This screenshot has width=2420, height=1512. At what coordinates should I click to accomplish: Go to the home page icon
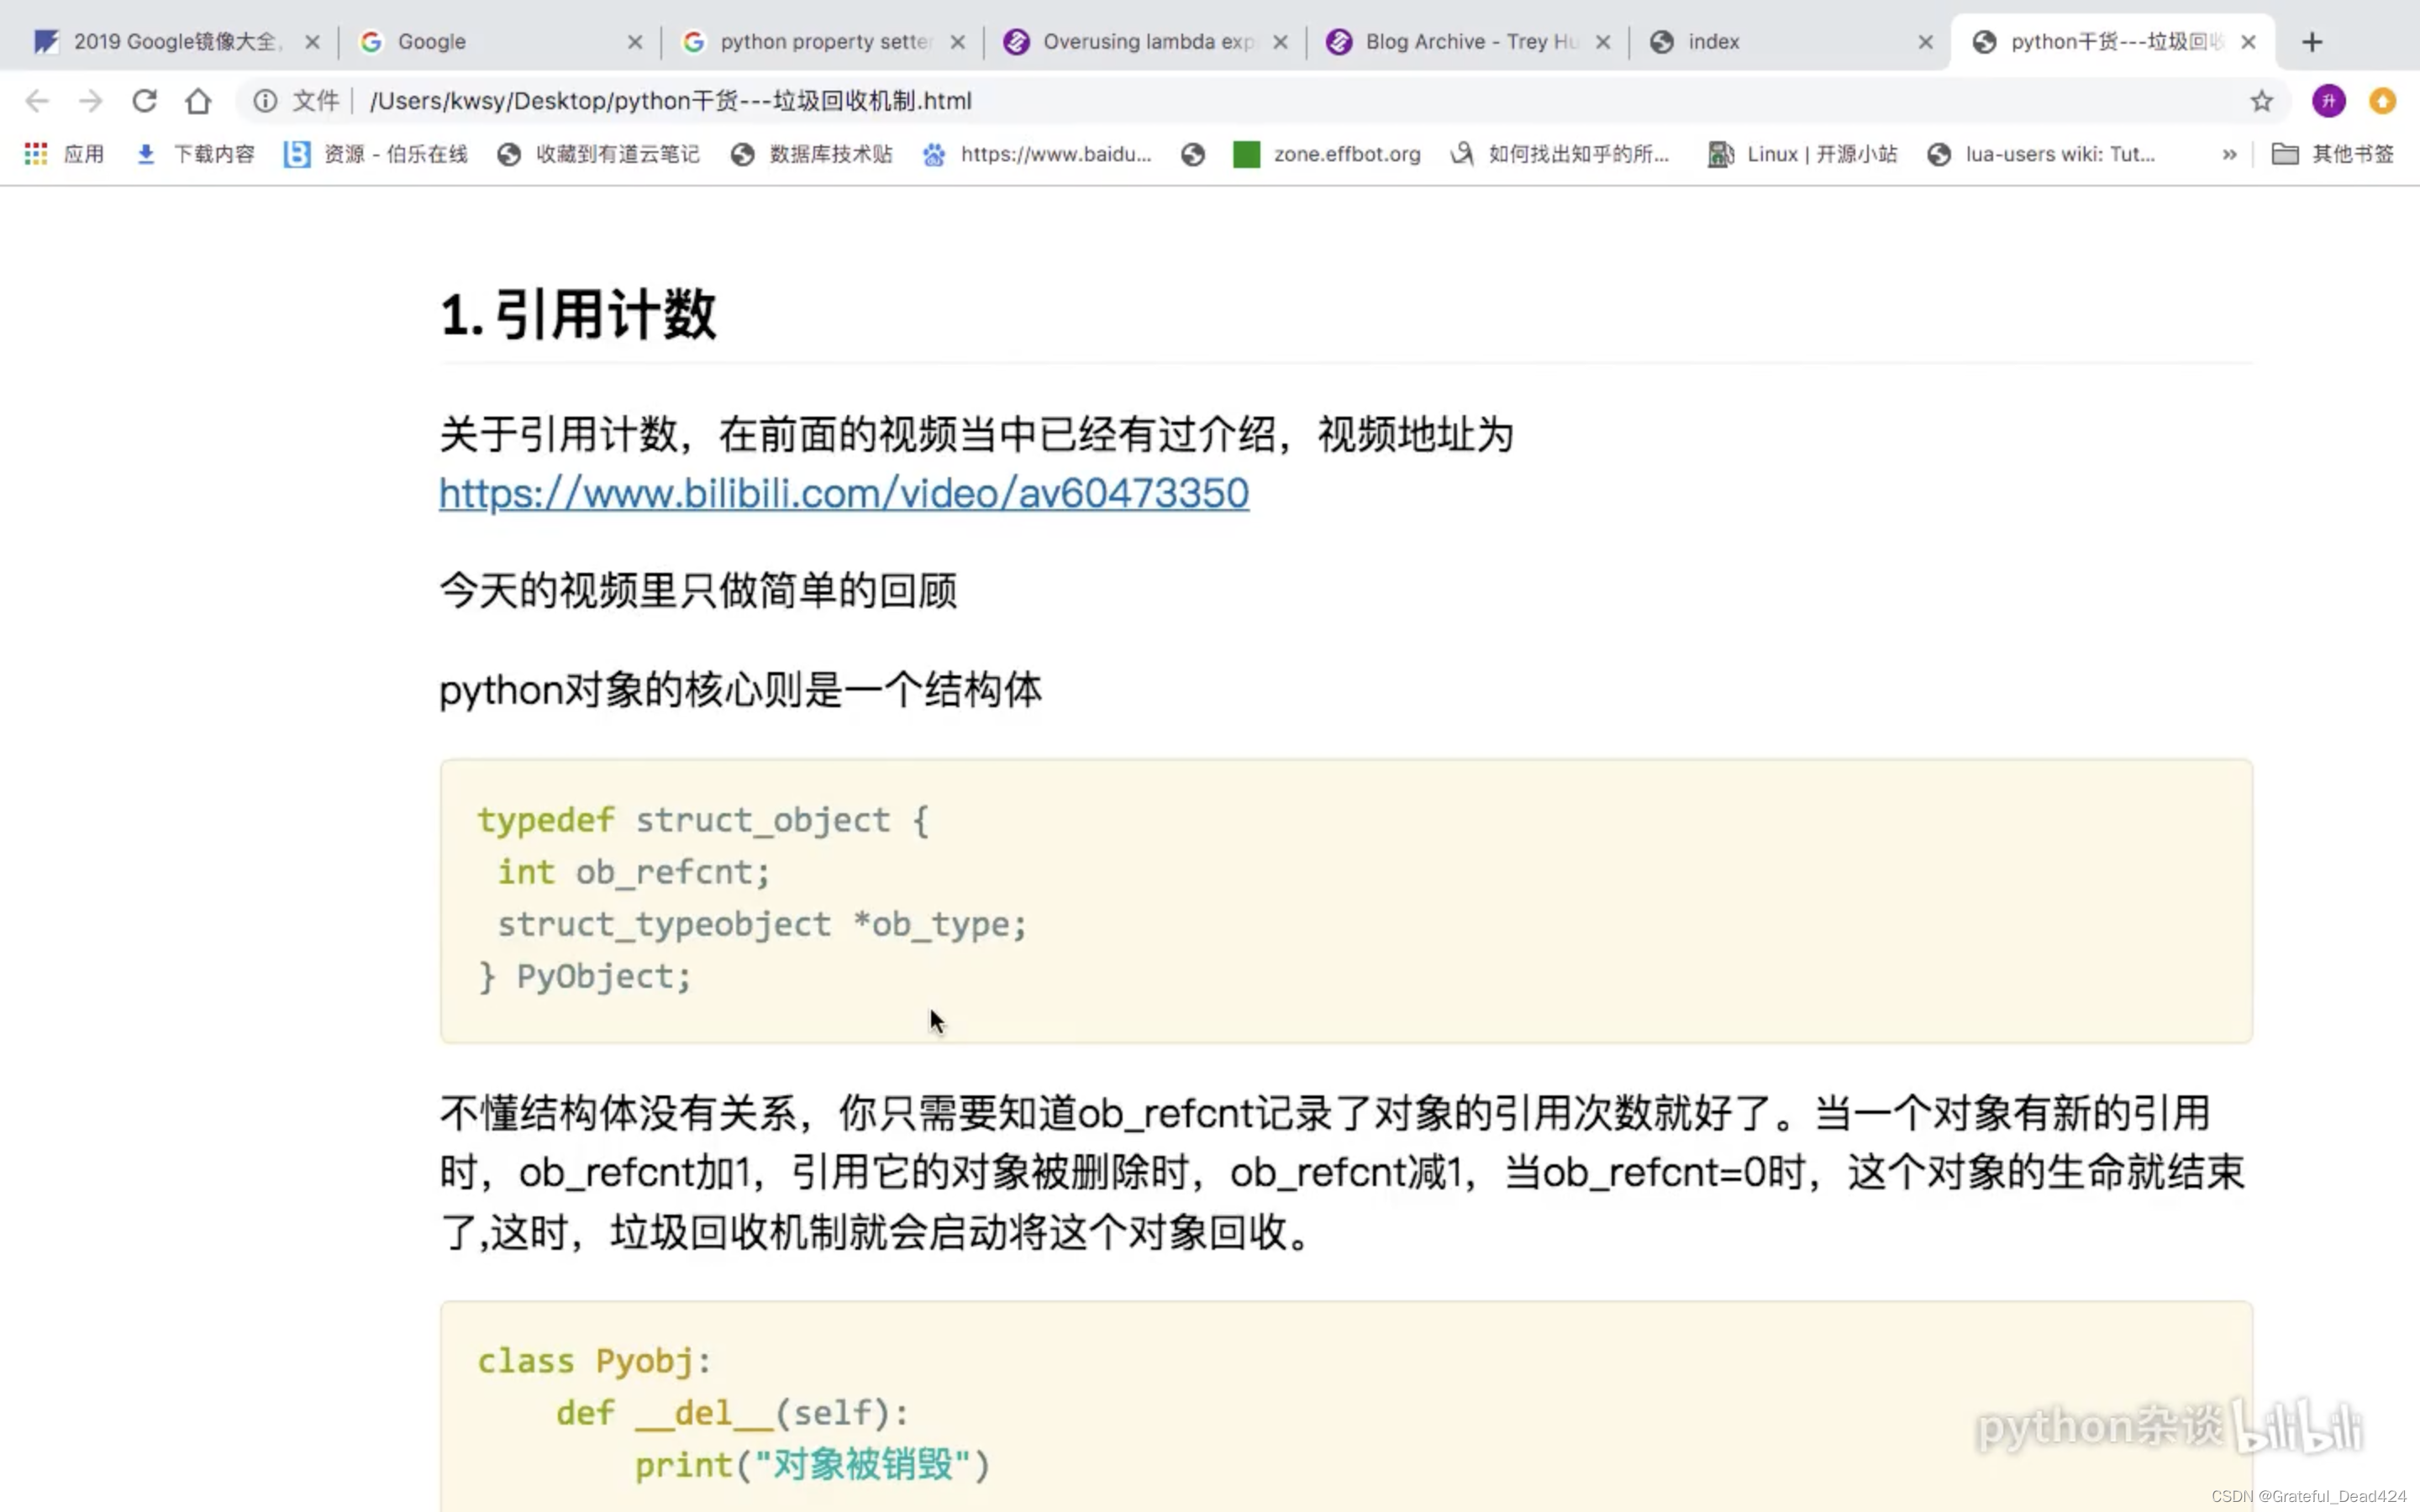coord(198,101)
